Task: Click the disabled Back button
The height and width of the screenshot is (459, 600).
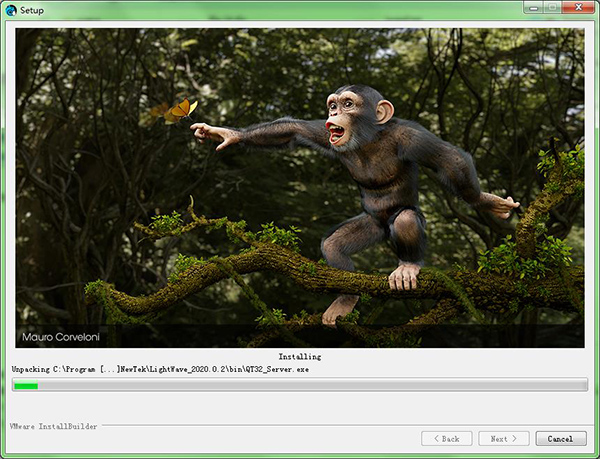Action: (x=447, y=439)
